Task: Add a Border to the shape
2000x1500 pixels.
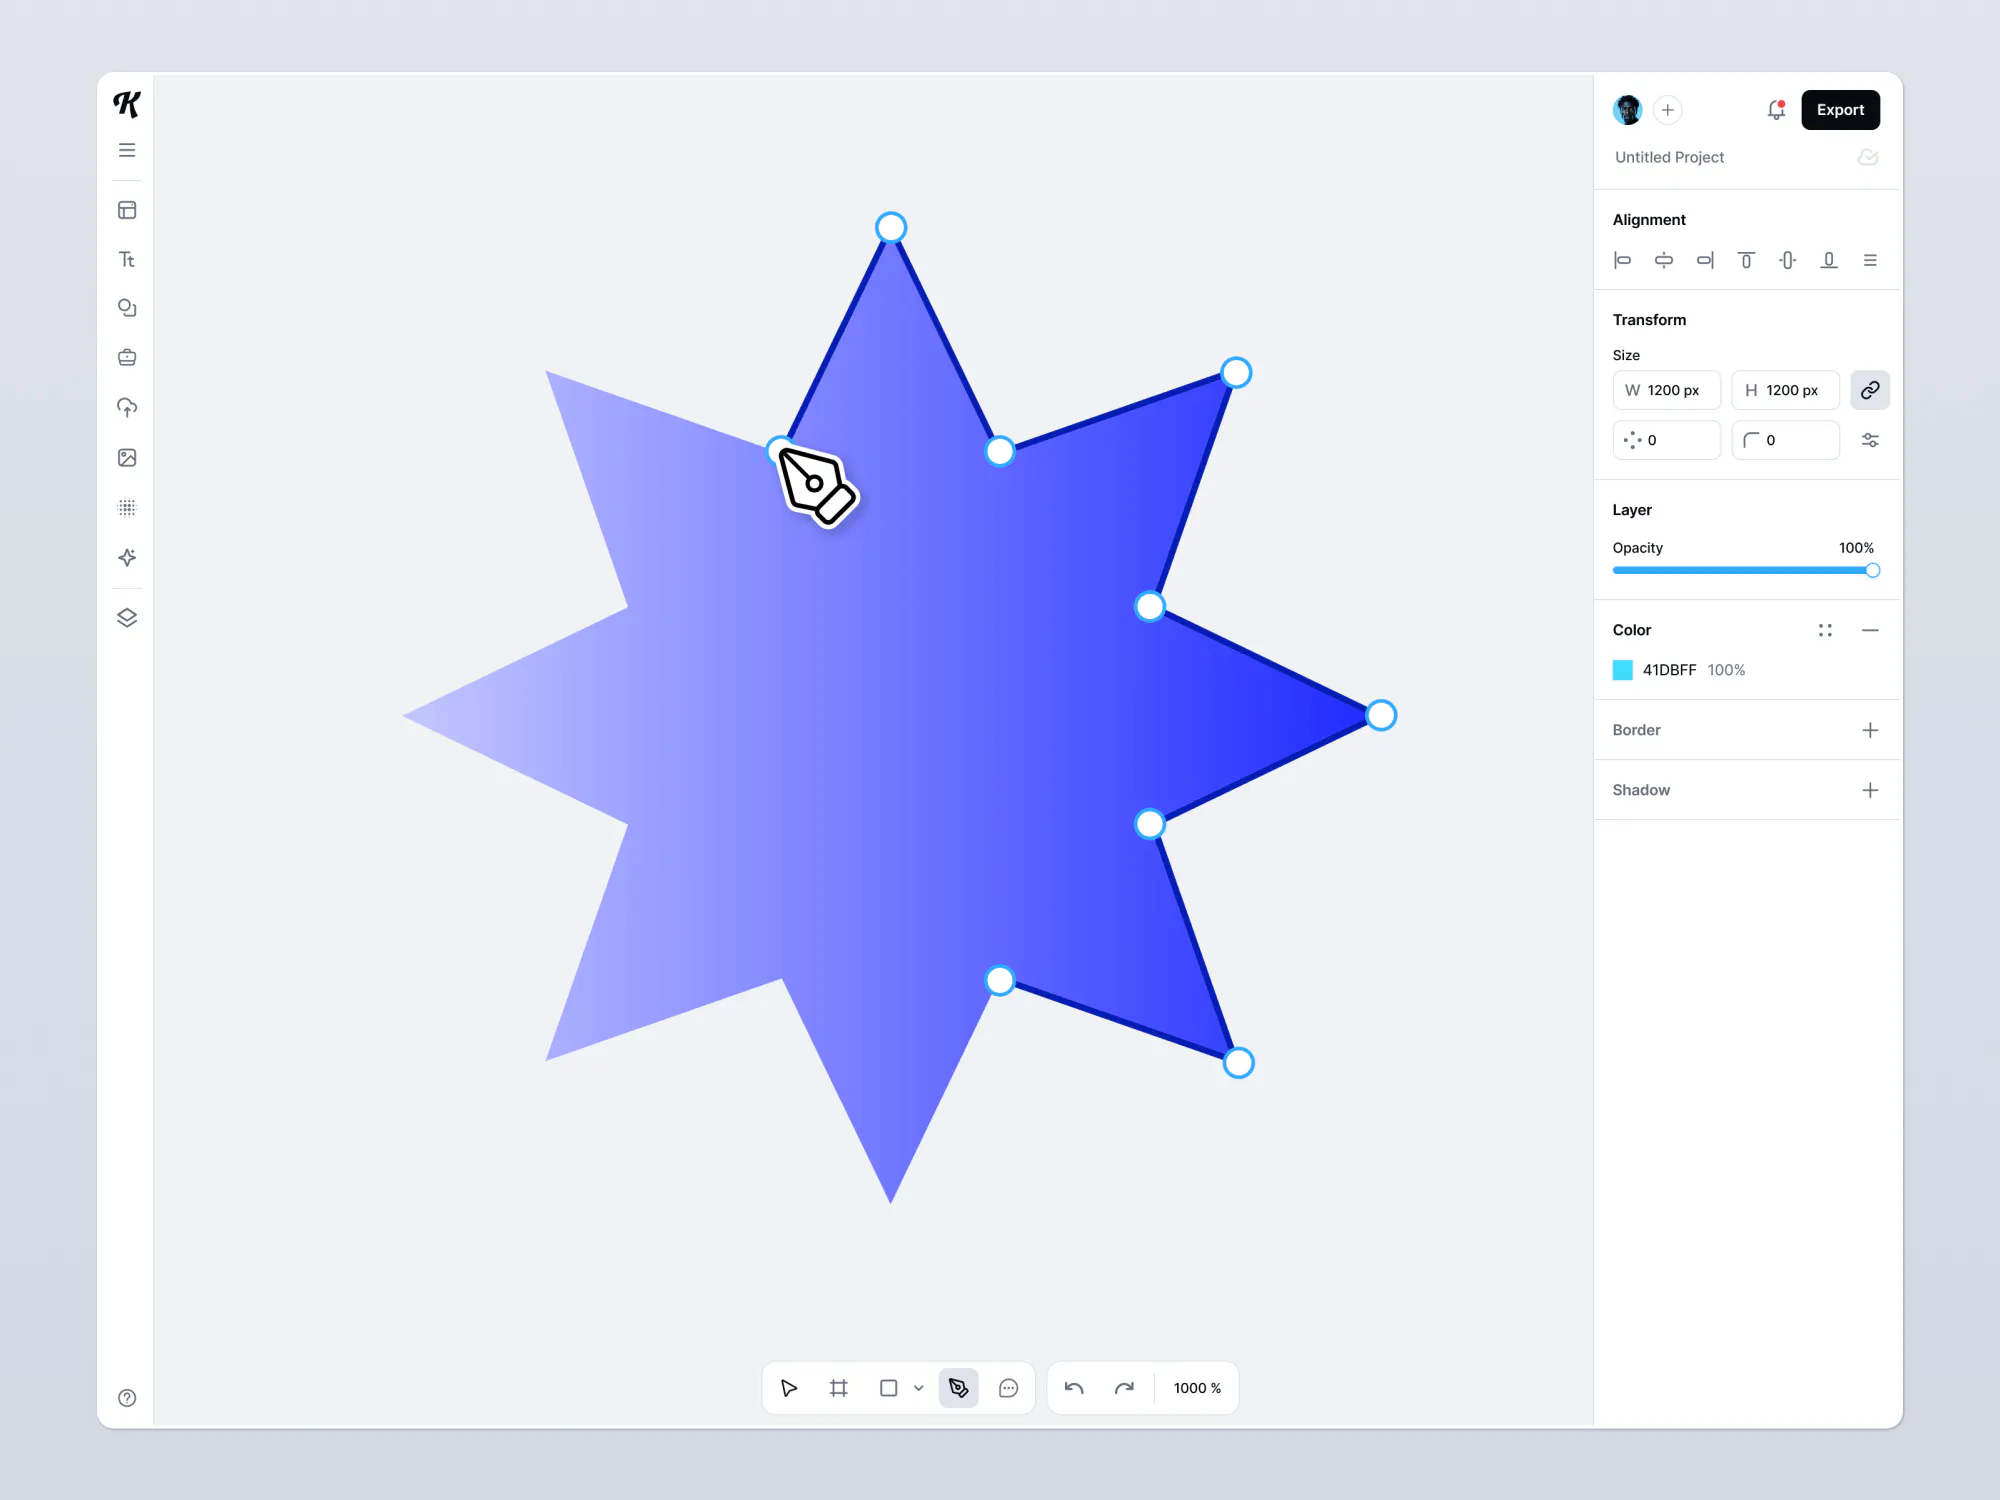Action: [x=1871, y=730]
